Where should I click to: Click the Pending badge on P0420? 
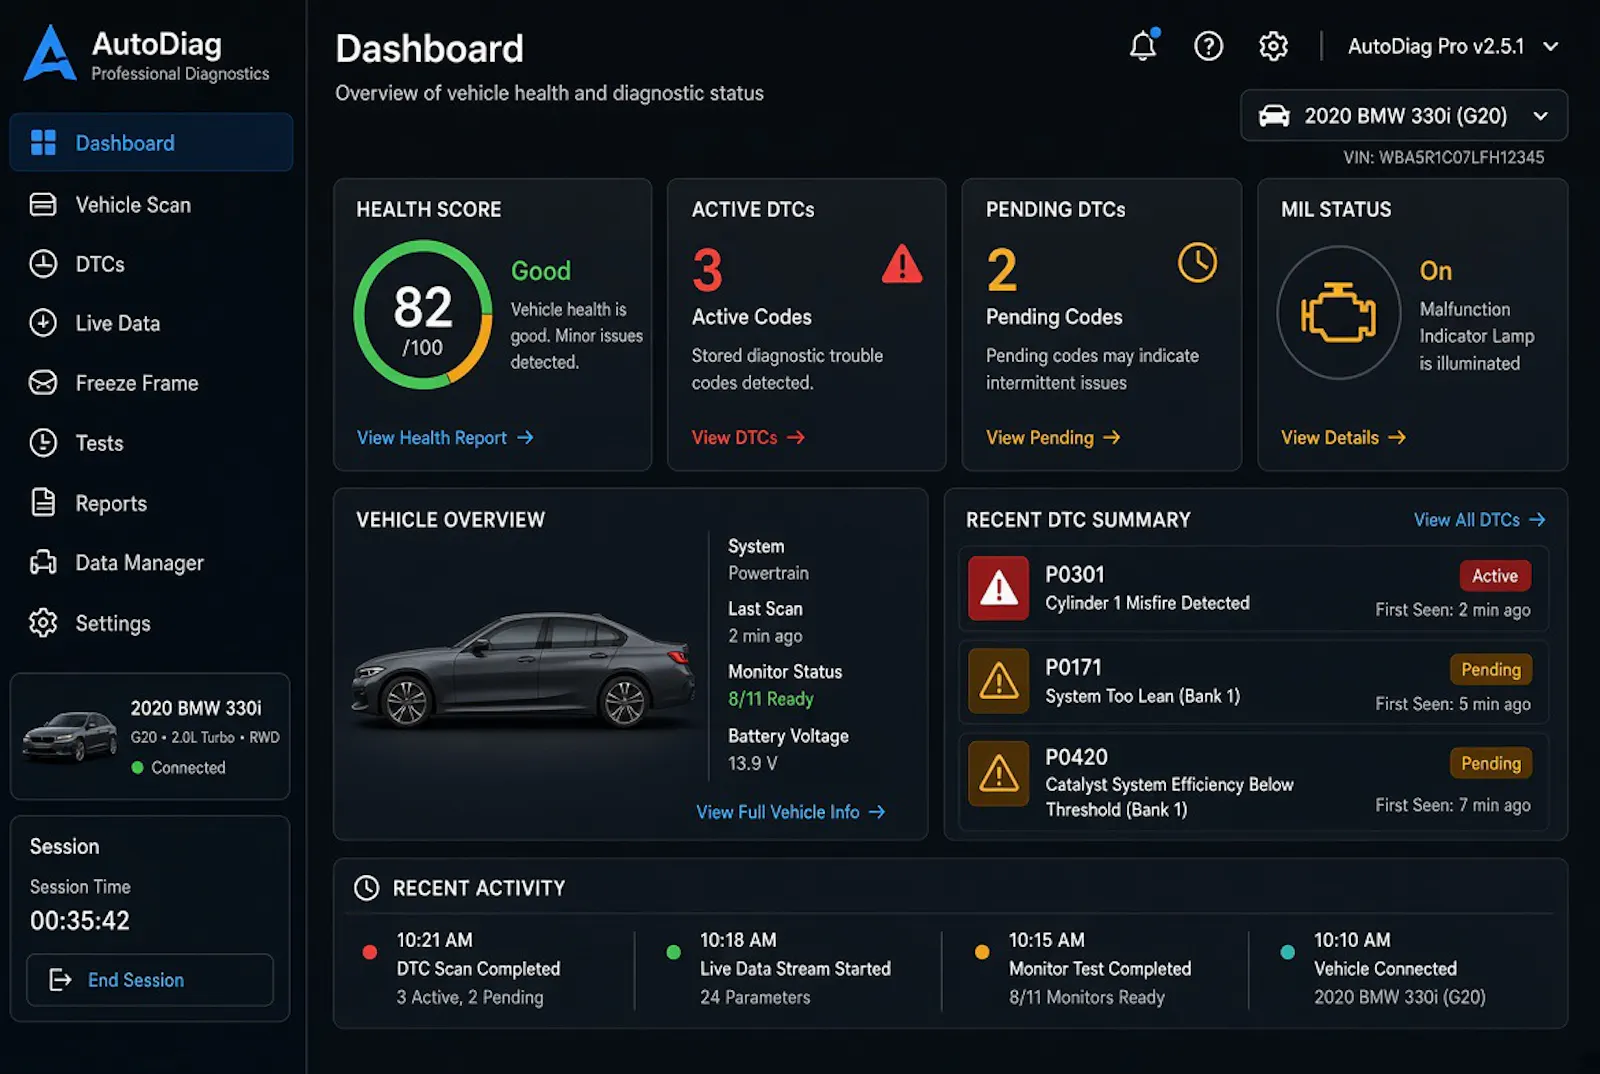(x=1491, y=764)
